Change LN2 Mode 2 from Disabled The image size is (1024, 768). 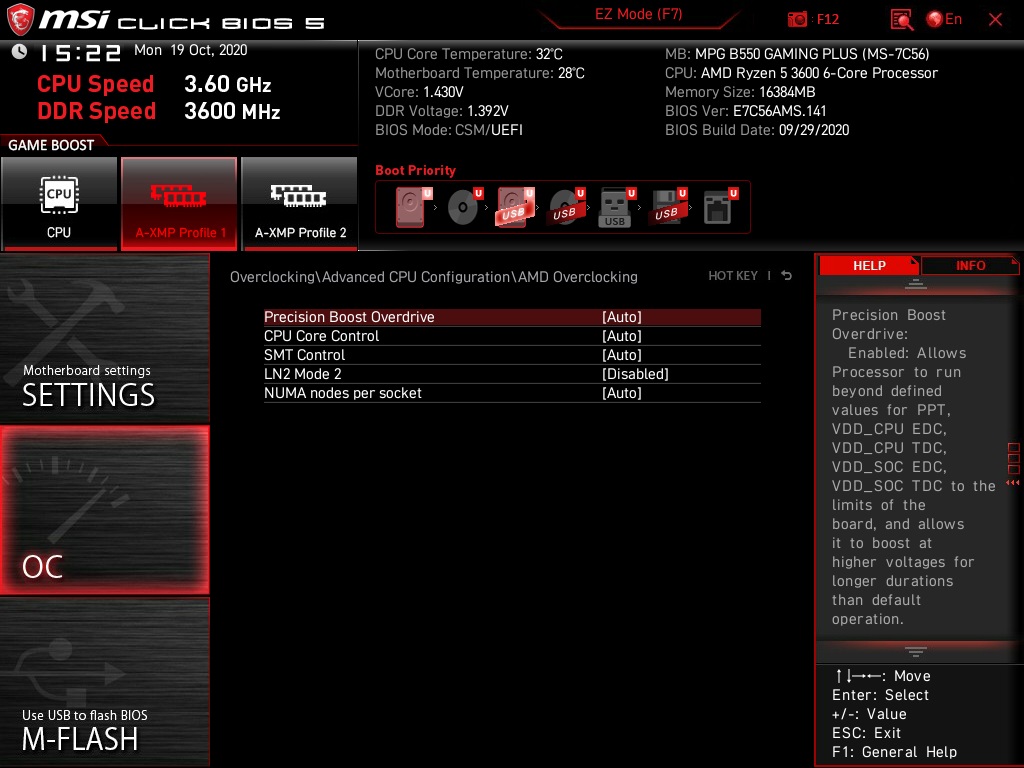(x=636, y=374)
